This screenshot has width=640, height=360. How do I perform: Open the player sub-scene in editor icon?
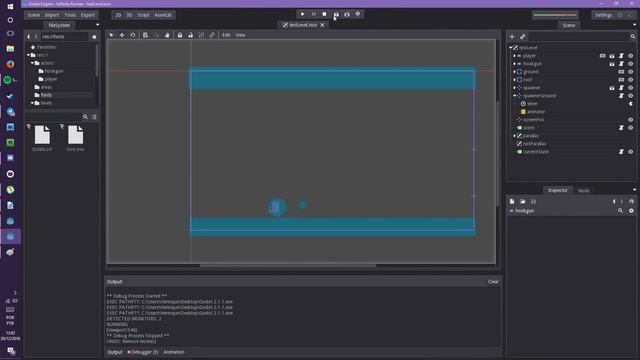tap(612, 56)
